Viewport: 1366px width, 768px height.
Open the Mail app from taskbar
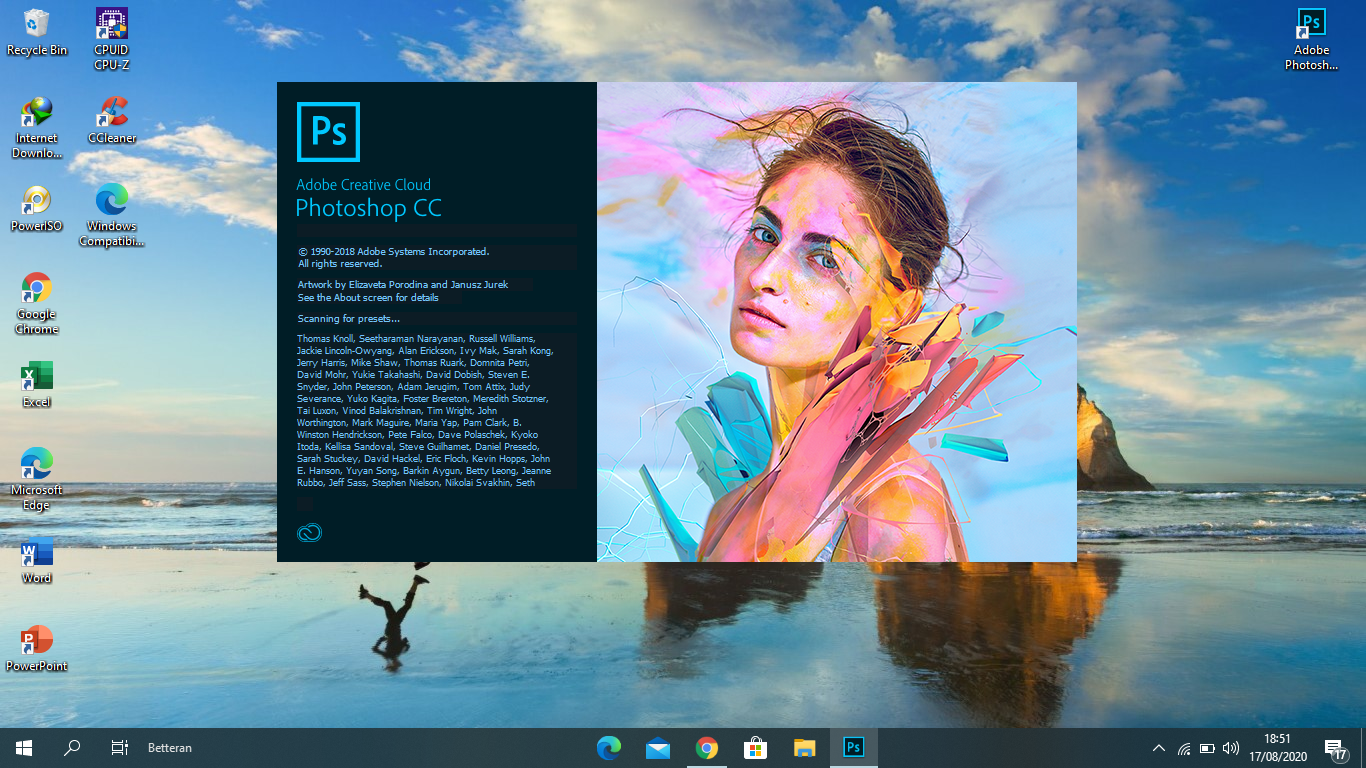click(658, 747)
